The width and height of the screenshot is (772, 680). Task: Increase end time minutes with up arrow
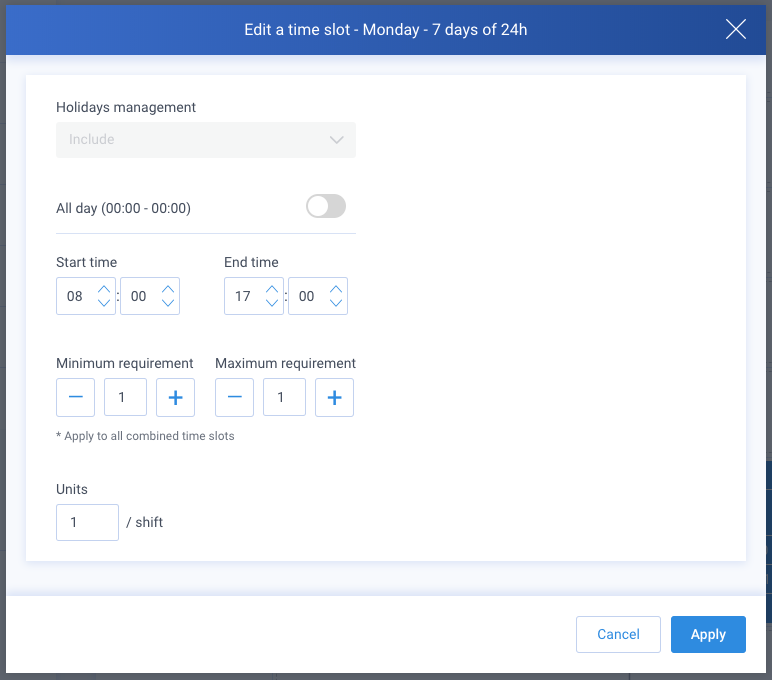[336, 289]
